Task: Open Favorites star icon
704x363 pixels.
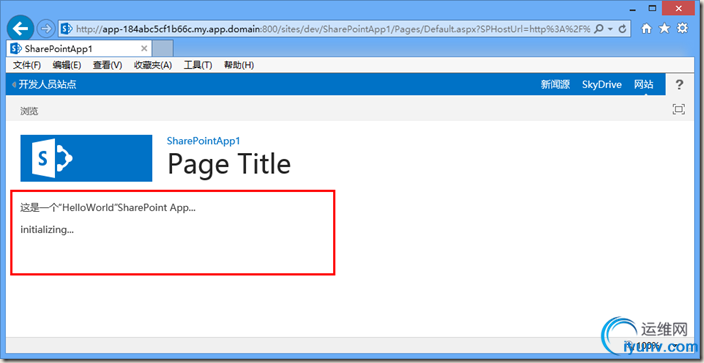Action: click(664, 28)
